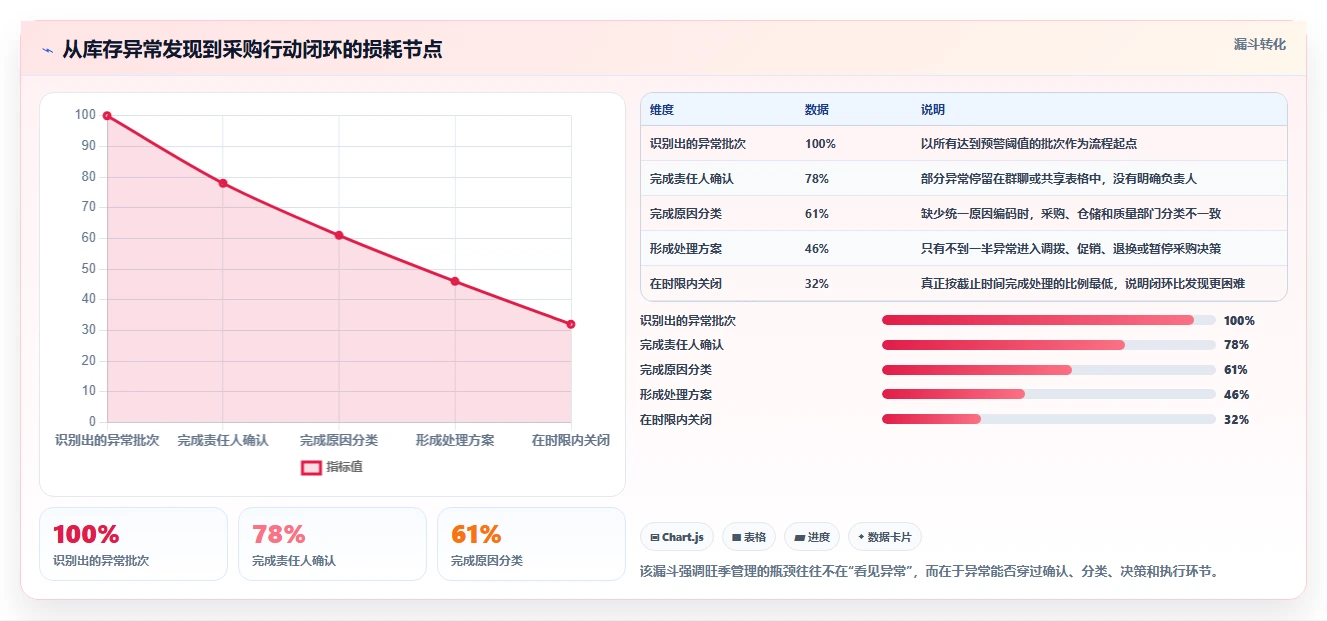1327x621 pixels.
Task: Click the 形成处理方案 progress bar
Action: 1049,394
